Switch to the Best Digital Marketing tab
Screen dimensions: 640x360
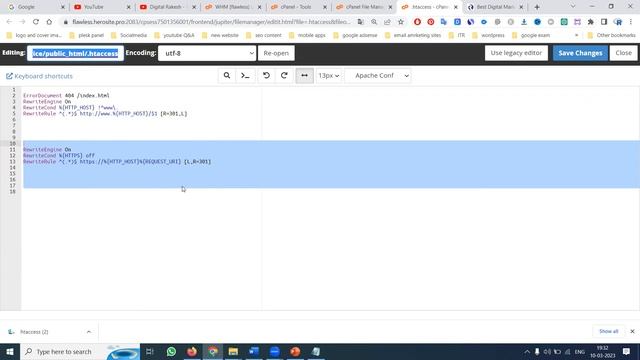494,7
